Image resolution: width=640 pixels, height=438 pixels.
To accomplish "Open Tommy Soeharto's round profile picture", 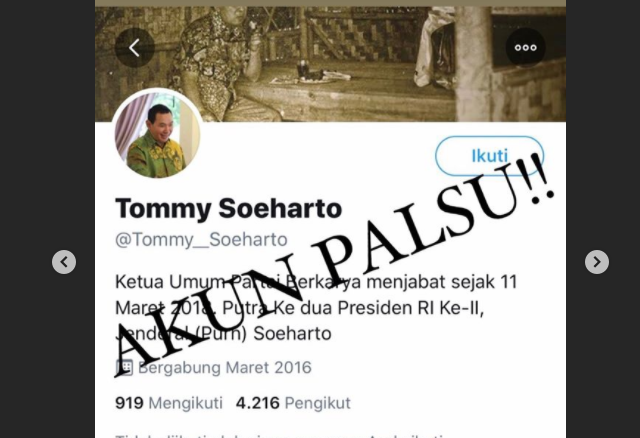I will click(x=158, y=136).
